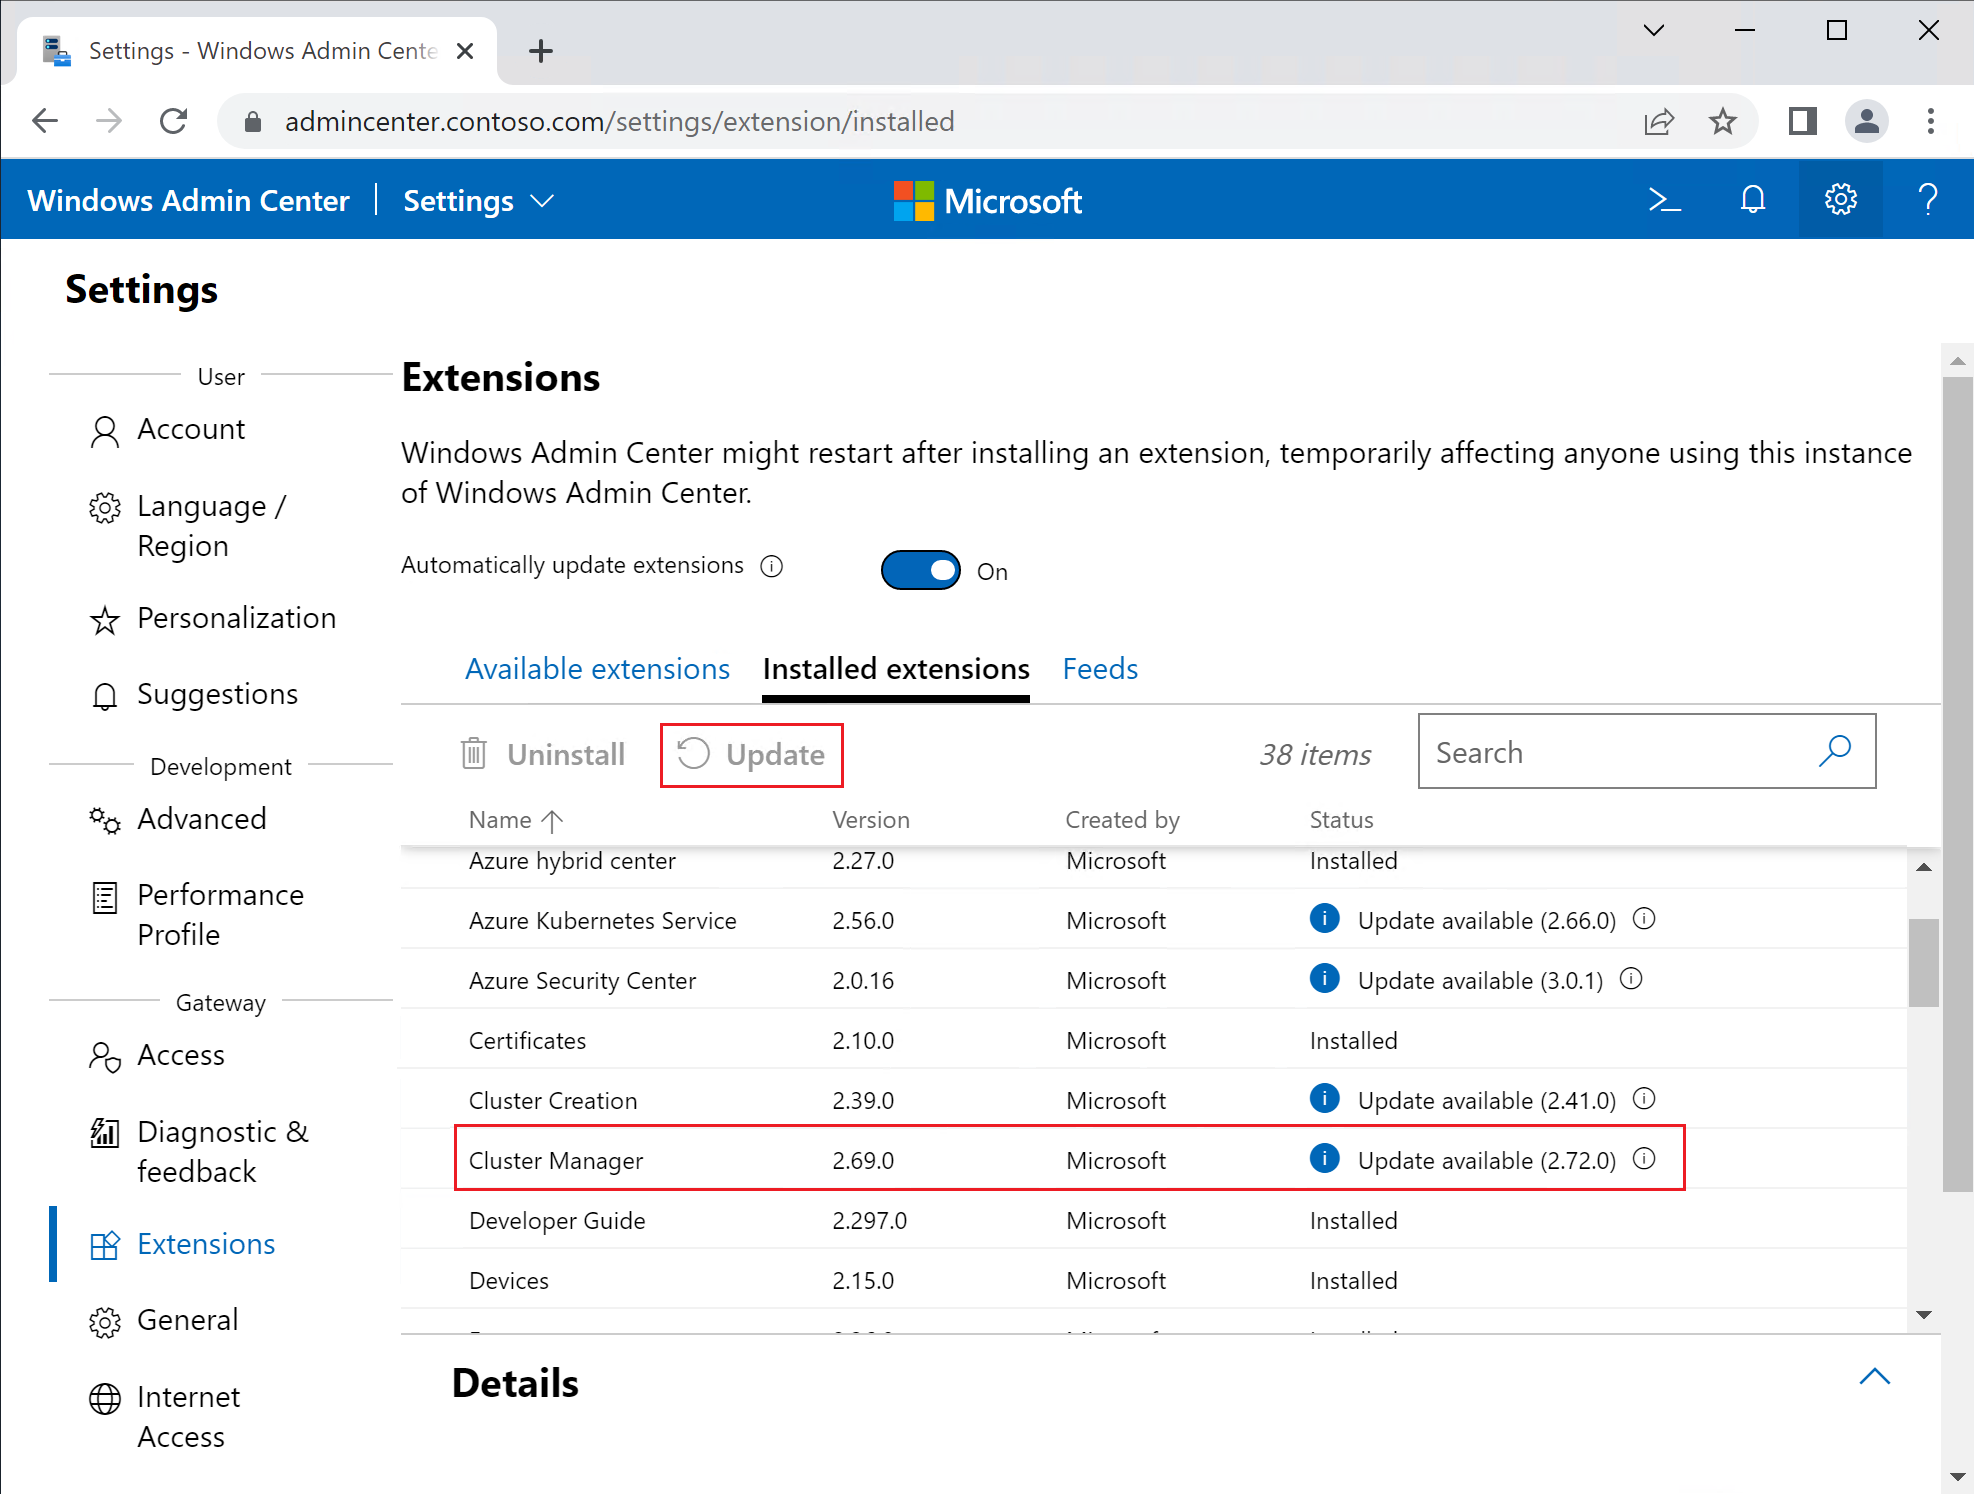Screen dimensions: 1974x1494
Task: Select the Azure Security Center row
Action: click(1154, 978)
